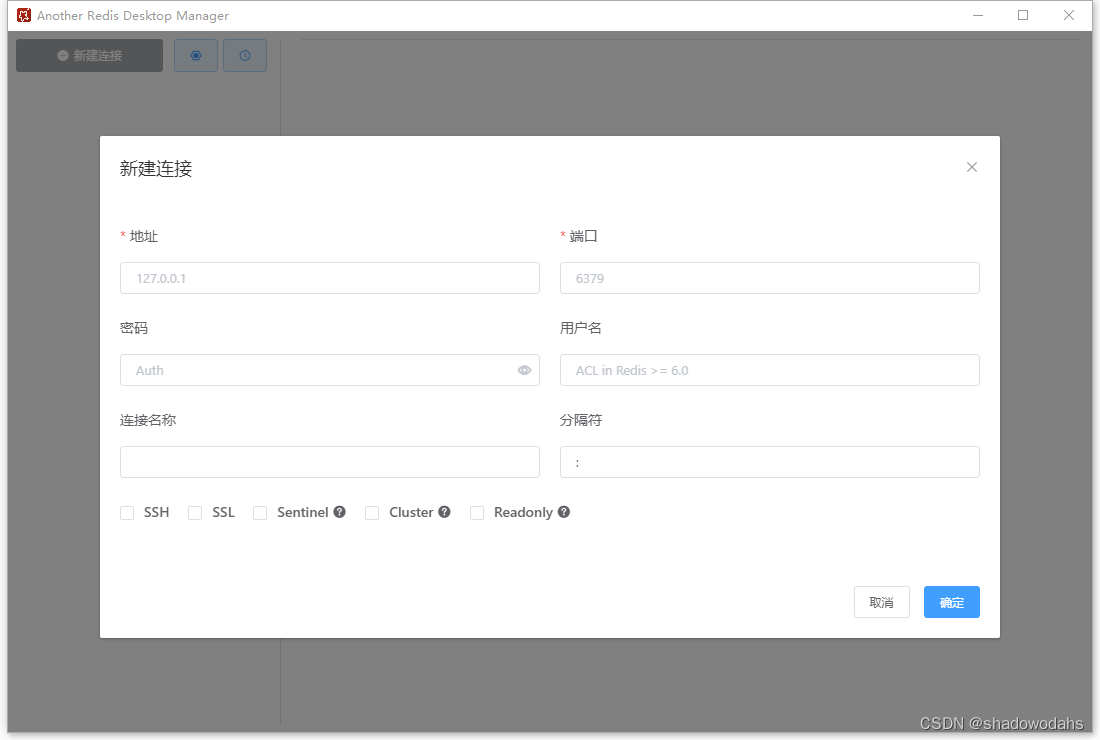The image size is (1100, 740).
Task: Confirm with the blue 确定 button
Action: pyautogui.click(x=951, y=602)
